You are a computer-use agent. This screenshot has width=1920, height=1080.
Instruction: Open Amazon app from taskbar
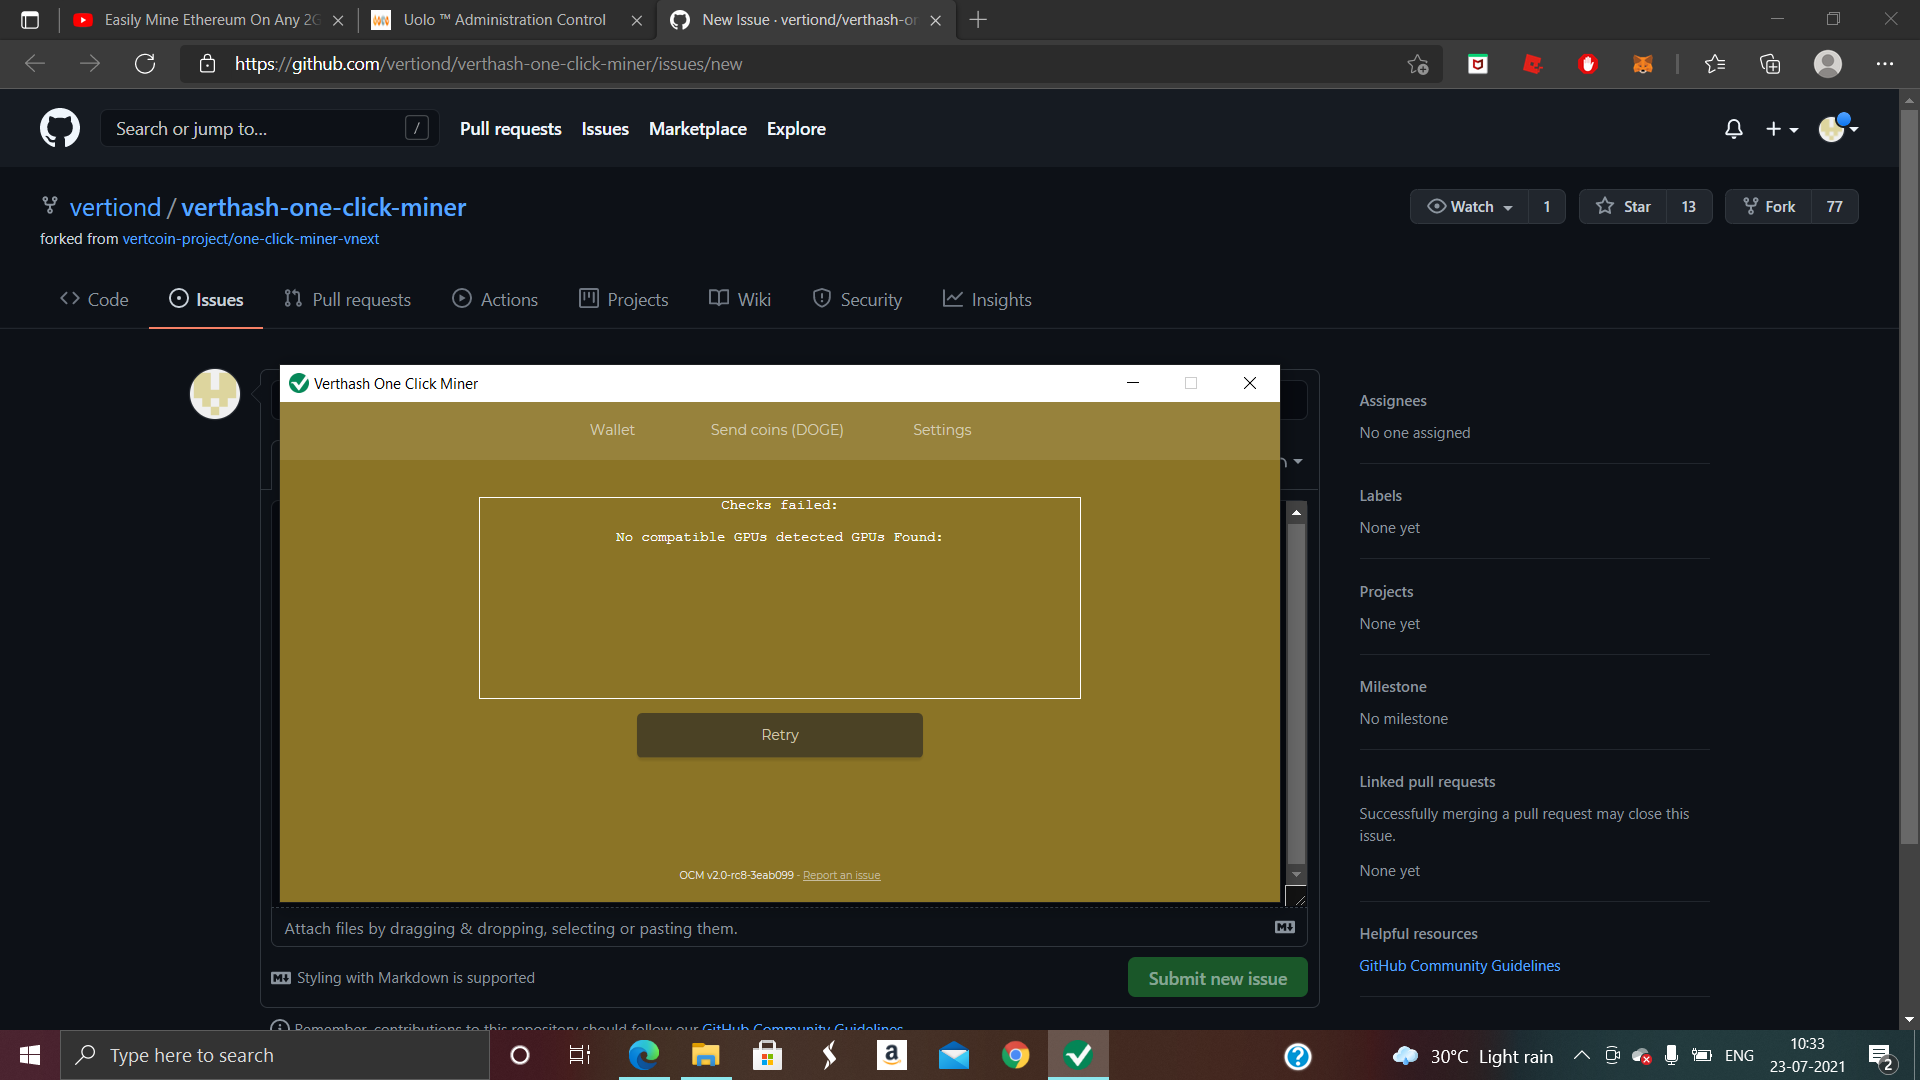pyautogui.click(x=891, y=1055)
